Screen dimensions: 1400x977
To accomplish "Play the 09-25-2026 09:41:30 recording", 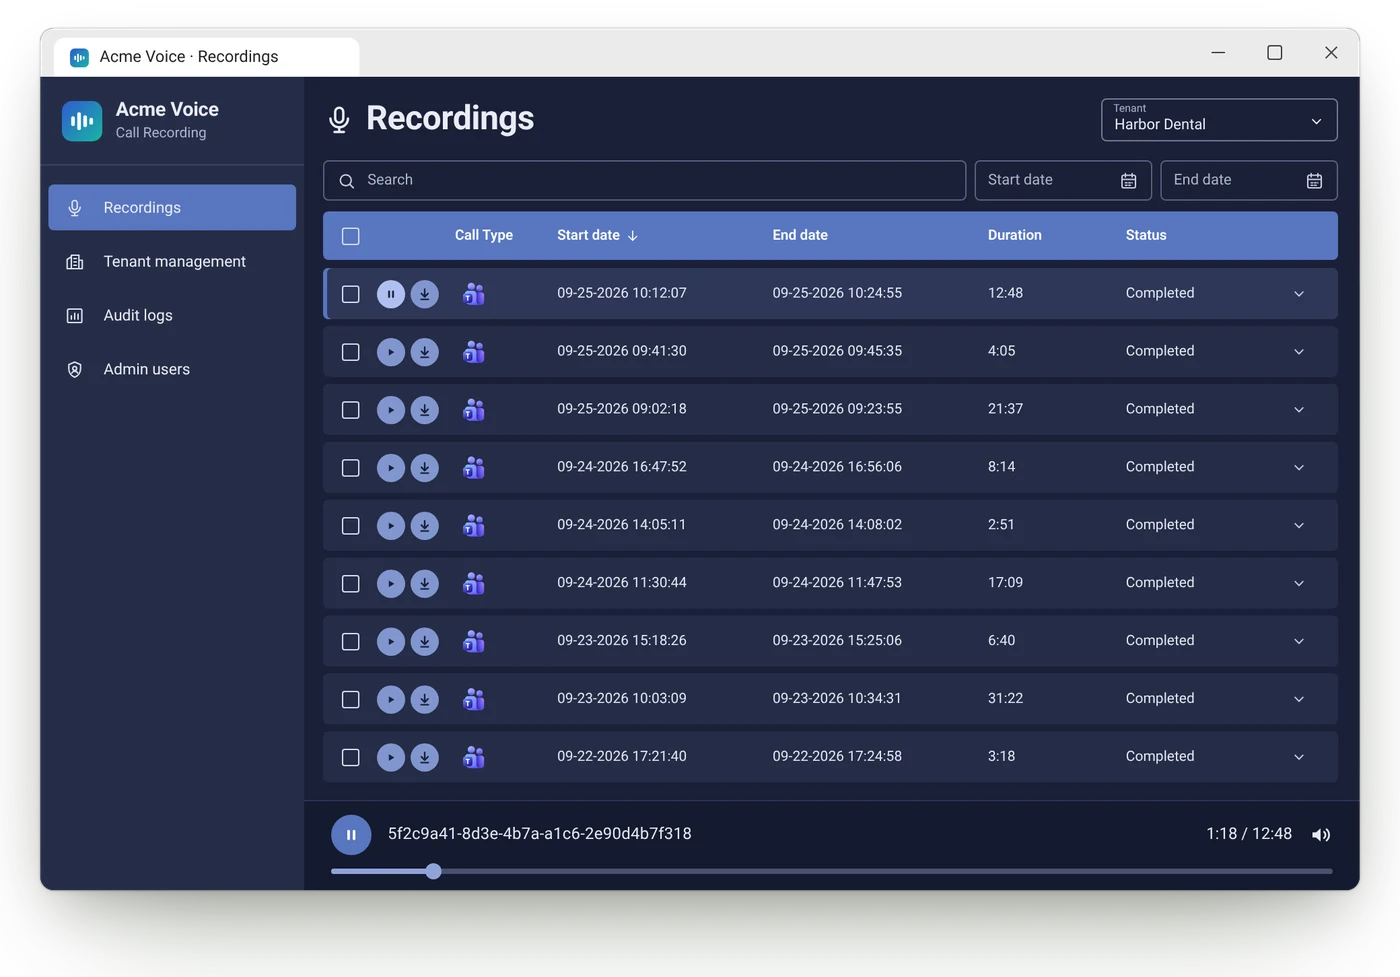I will coord(391,352).
